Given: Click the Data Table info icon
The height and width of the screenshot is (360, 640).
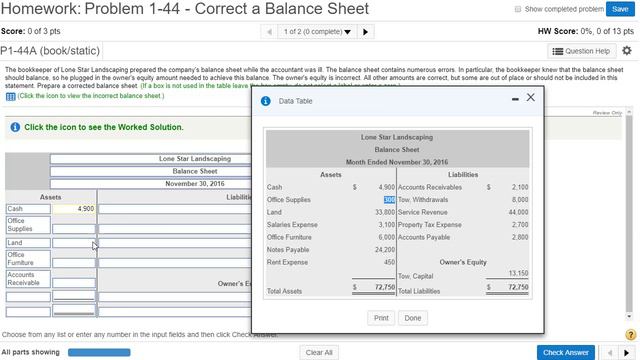Looking at the screenshot, I should pos(265,101).
